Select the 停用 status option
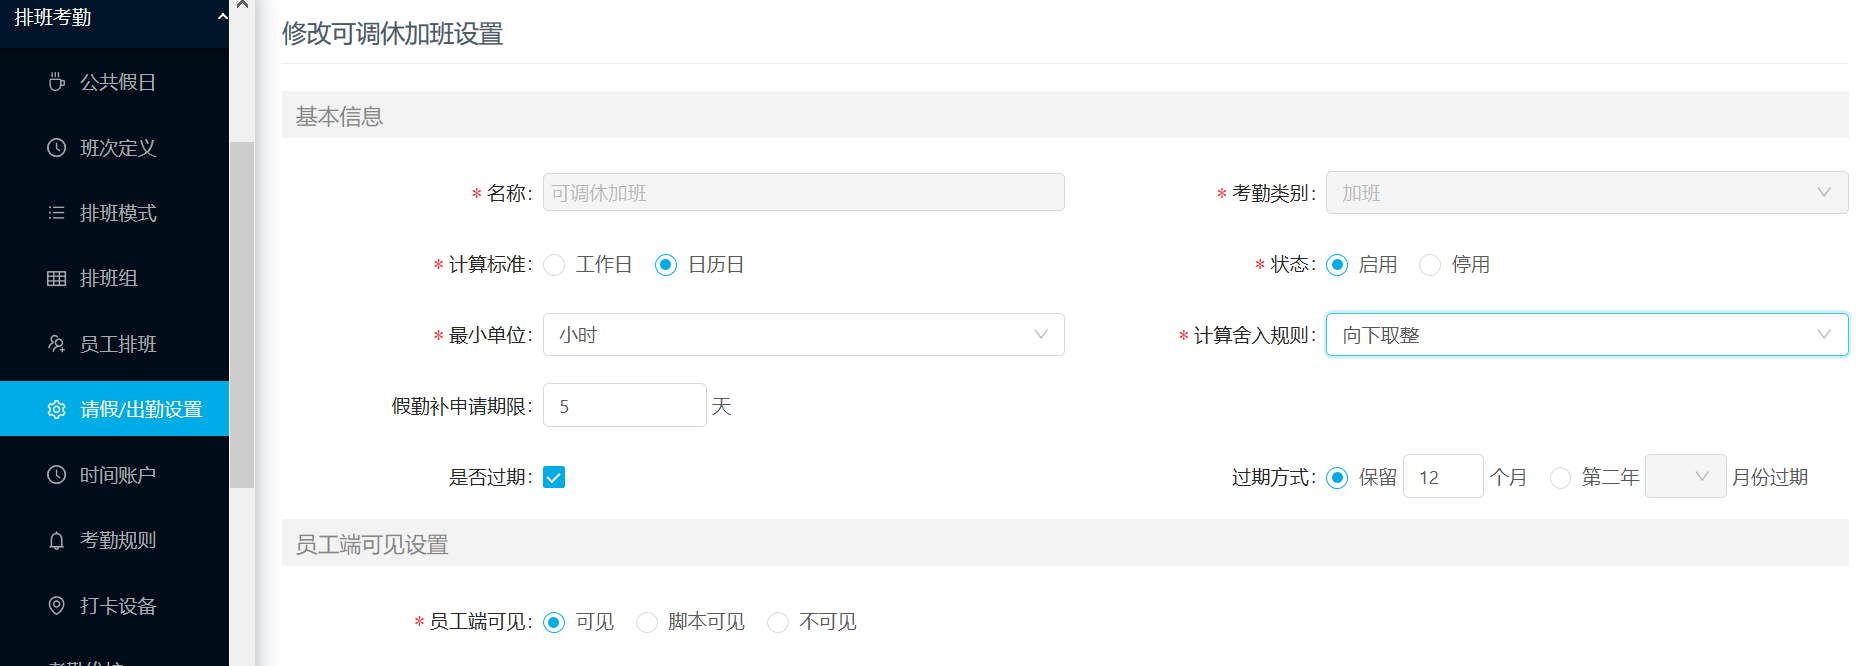The width and height of the screenshot is (1863, 666). click(1430, 265)
